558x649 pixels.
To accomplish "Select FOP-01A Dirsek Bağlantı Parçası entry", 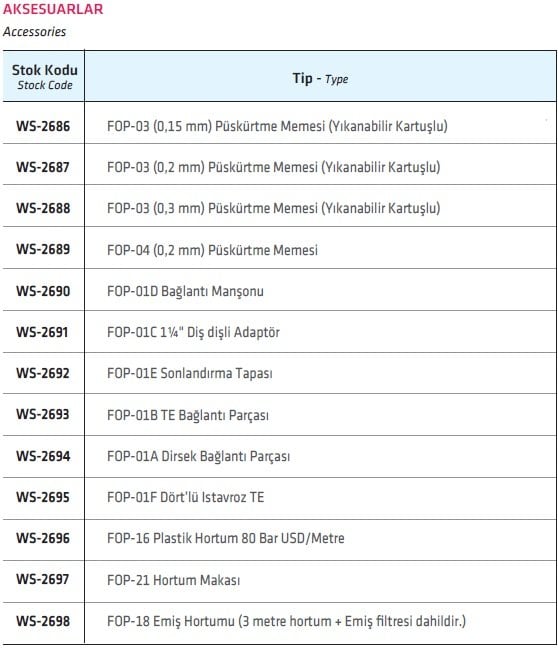I will [x=198, y=456].
